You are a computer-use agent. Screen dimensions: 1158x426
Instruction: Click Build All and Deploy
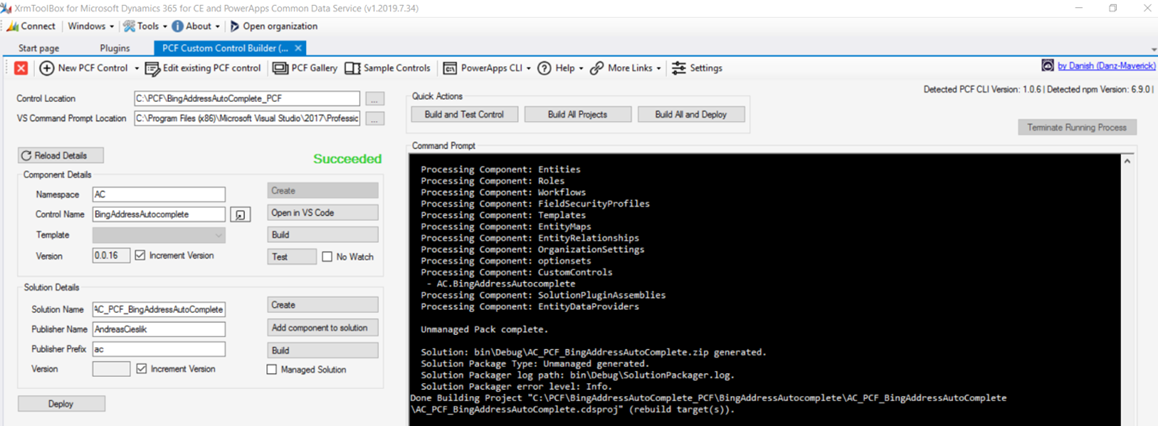click(x=691, y=114)
